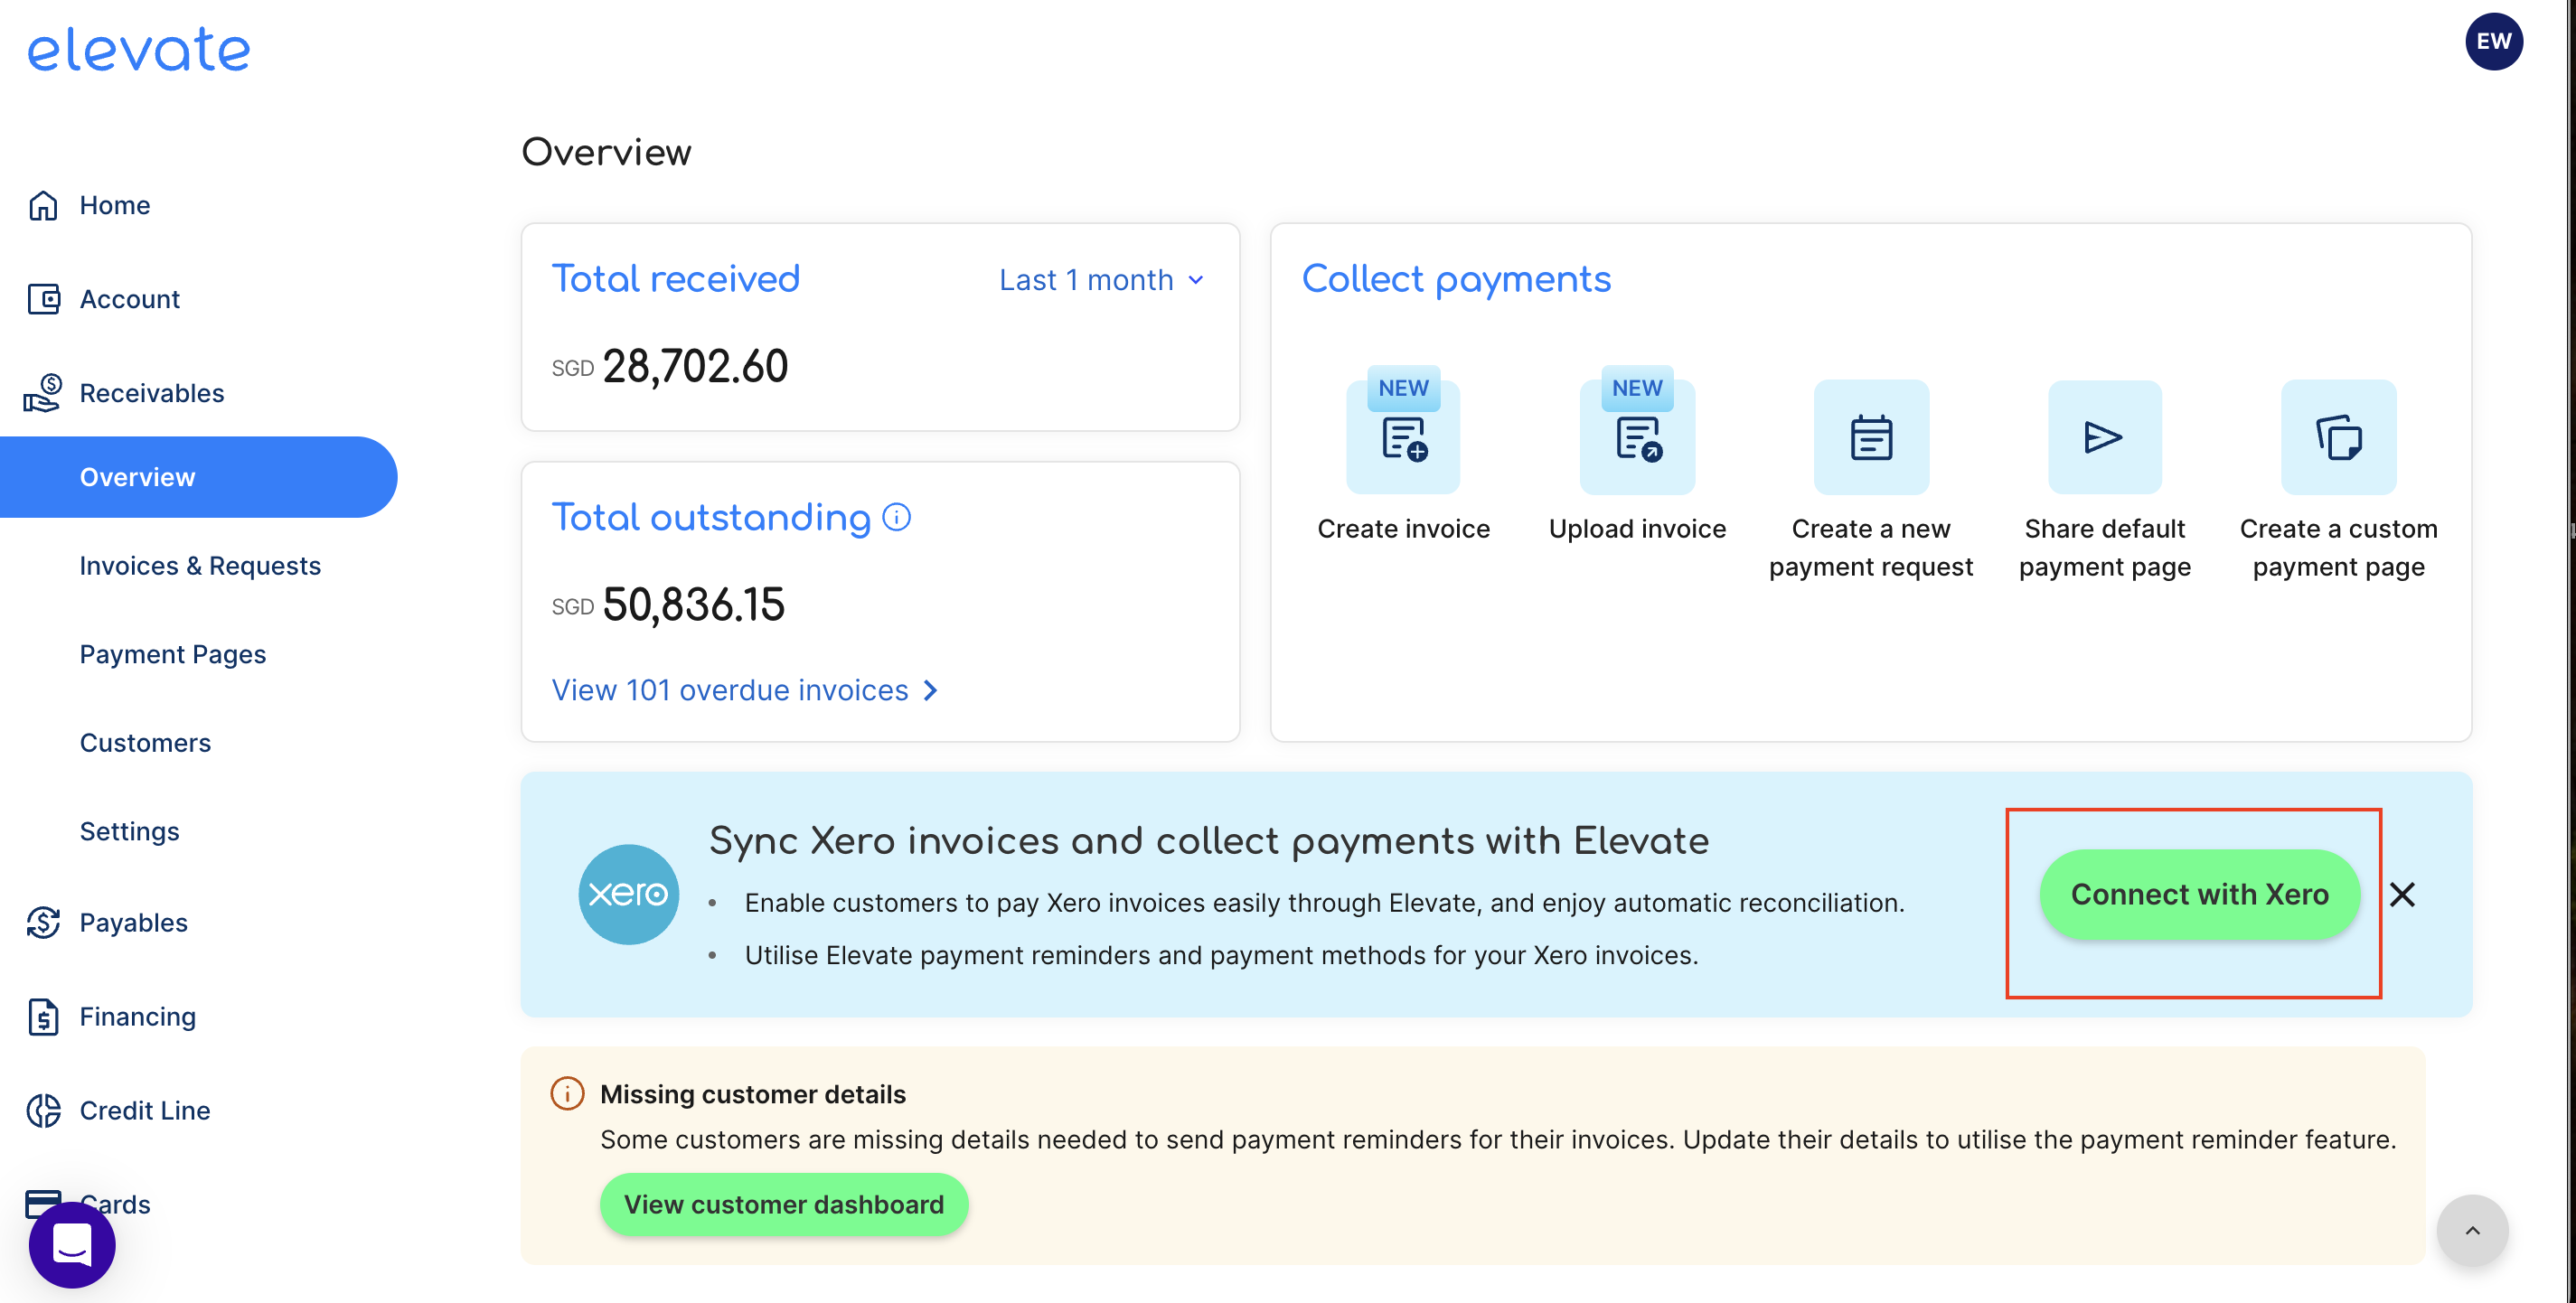Open the EW user avatar menu

[x=2493, y=42]
